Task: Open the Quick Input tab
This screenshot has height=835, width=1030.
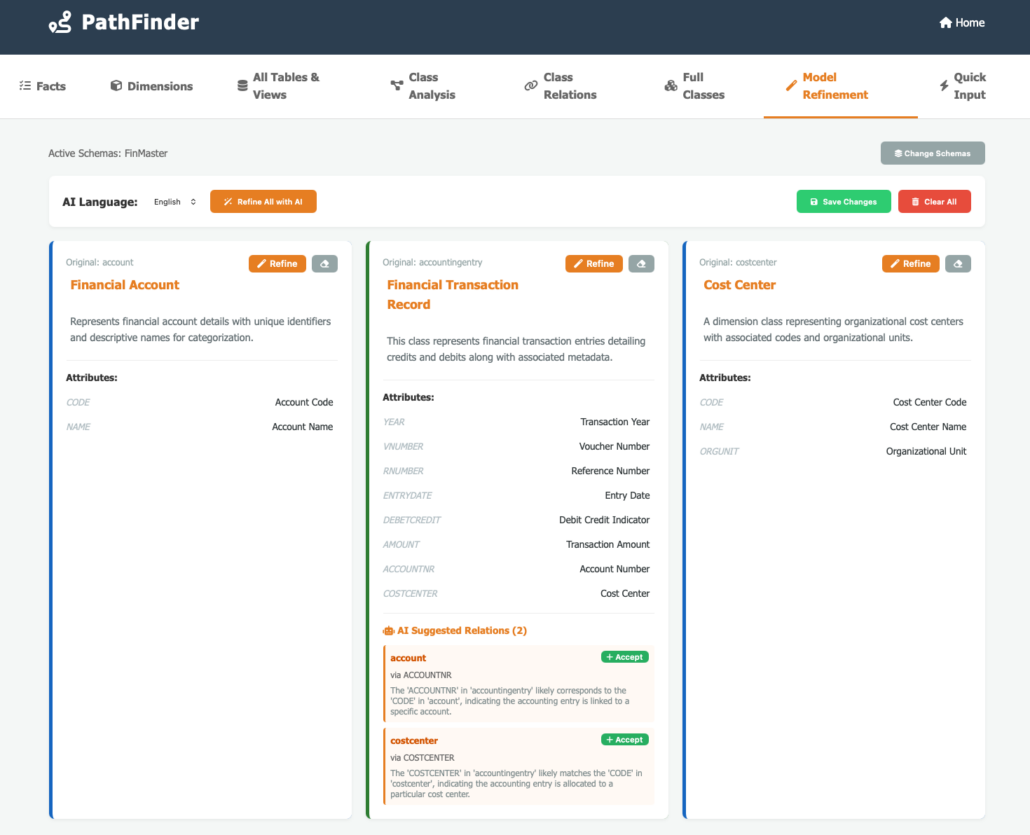Action: [962, 86]
